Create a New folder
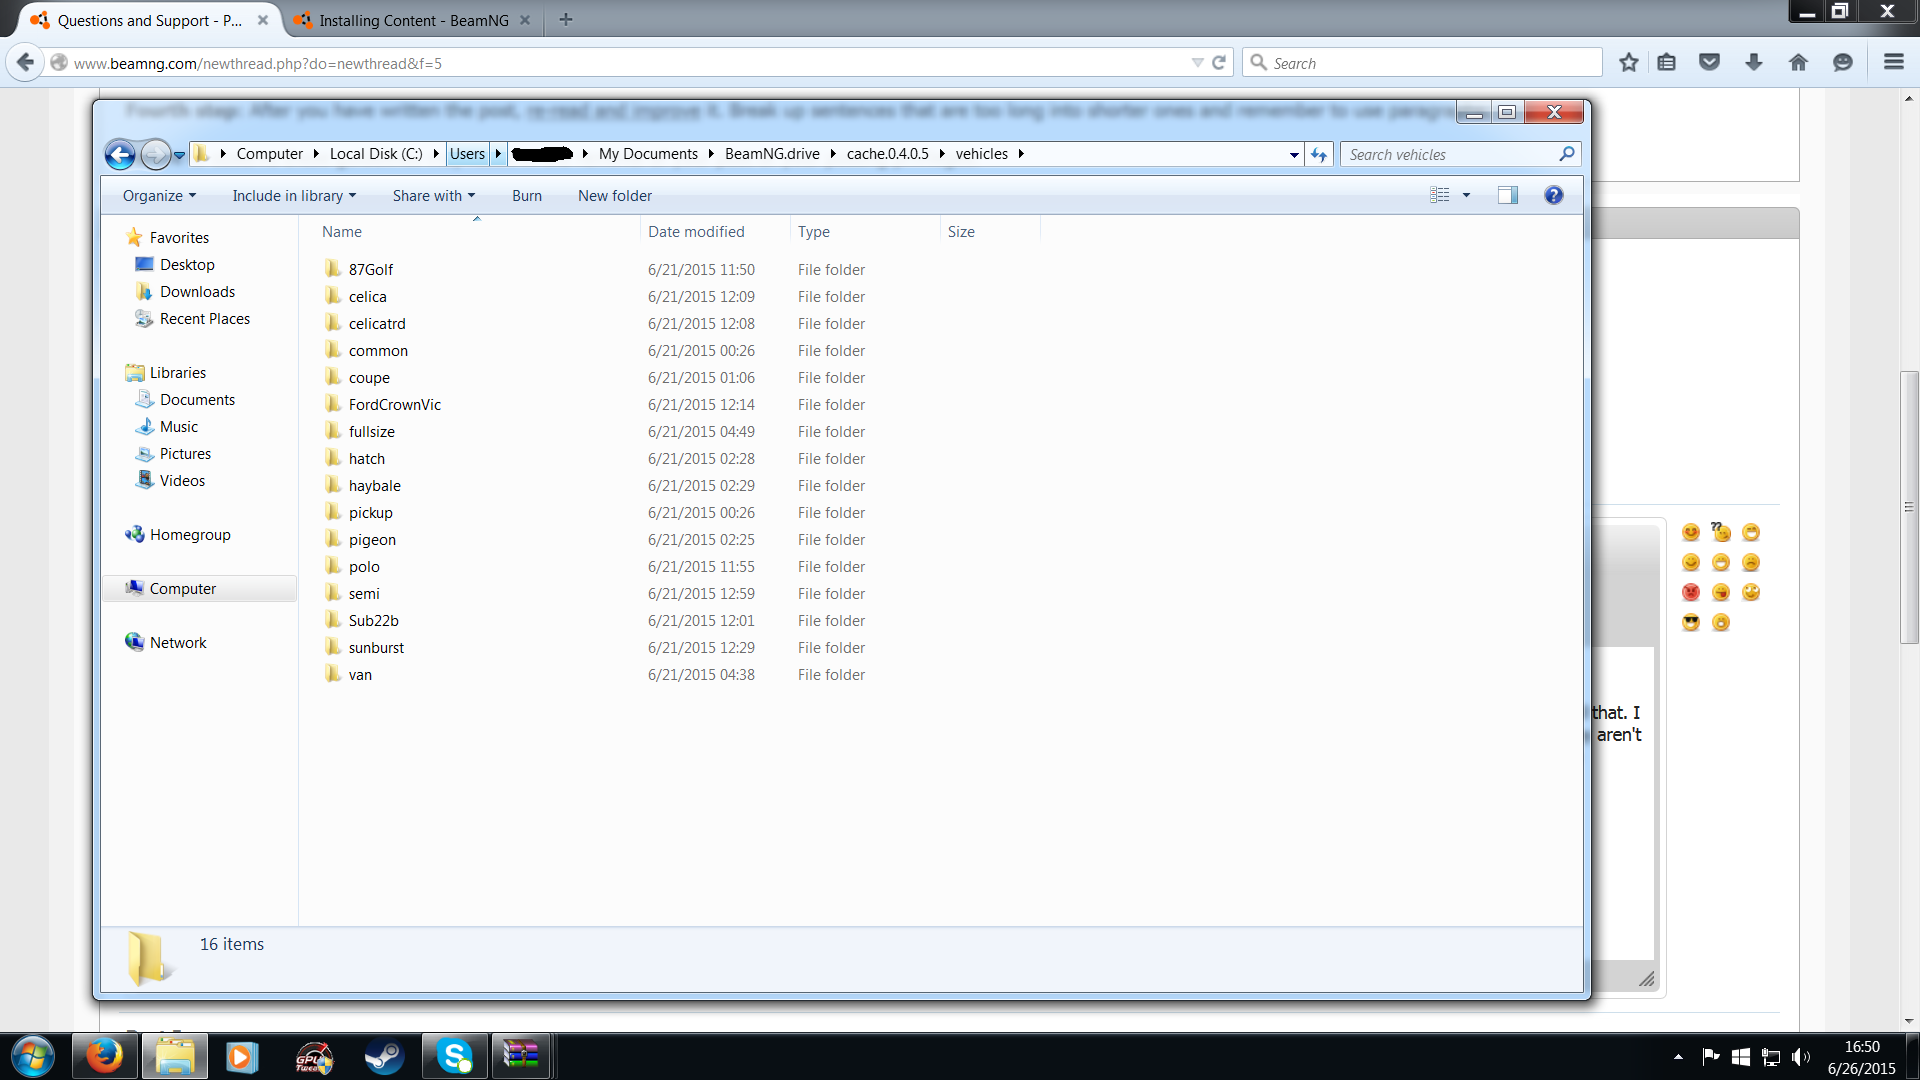This screenshot has height=1080, width=1920. (615, 196)
